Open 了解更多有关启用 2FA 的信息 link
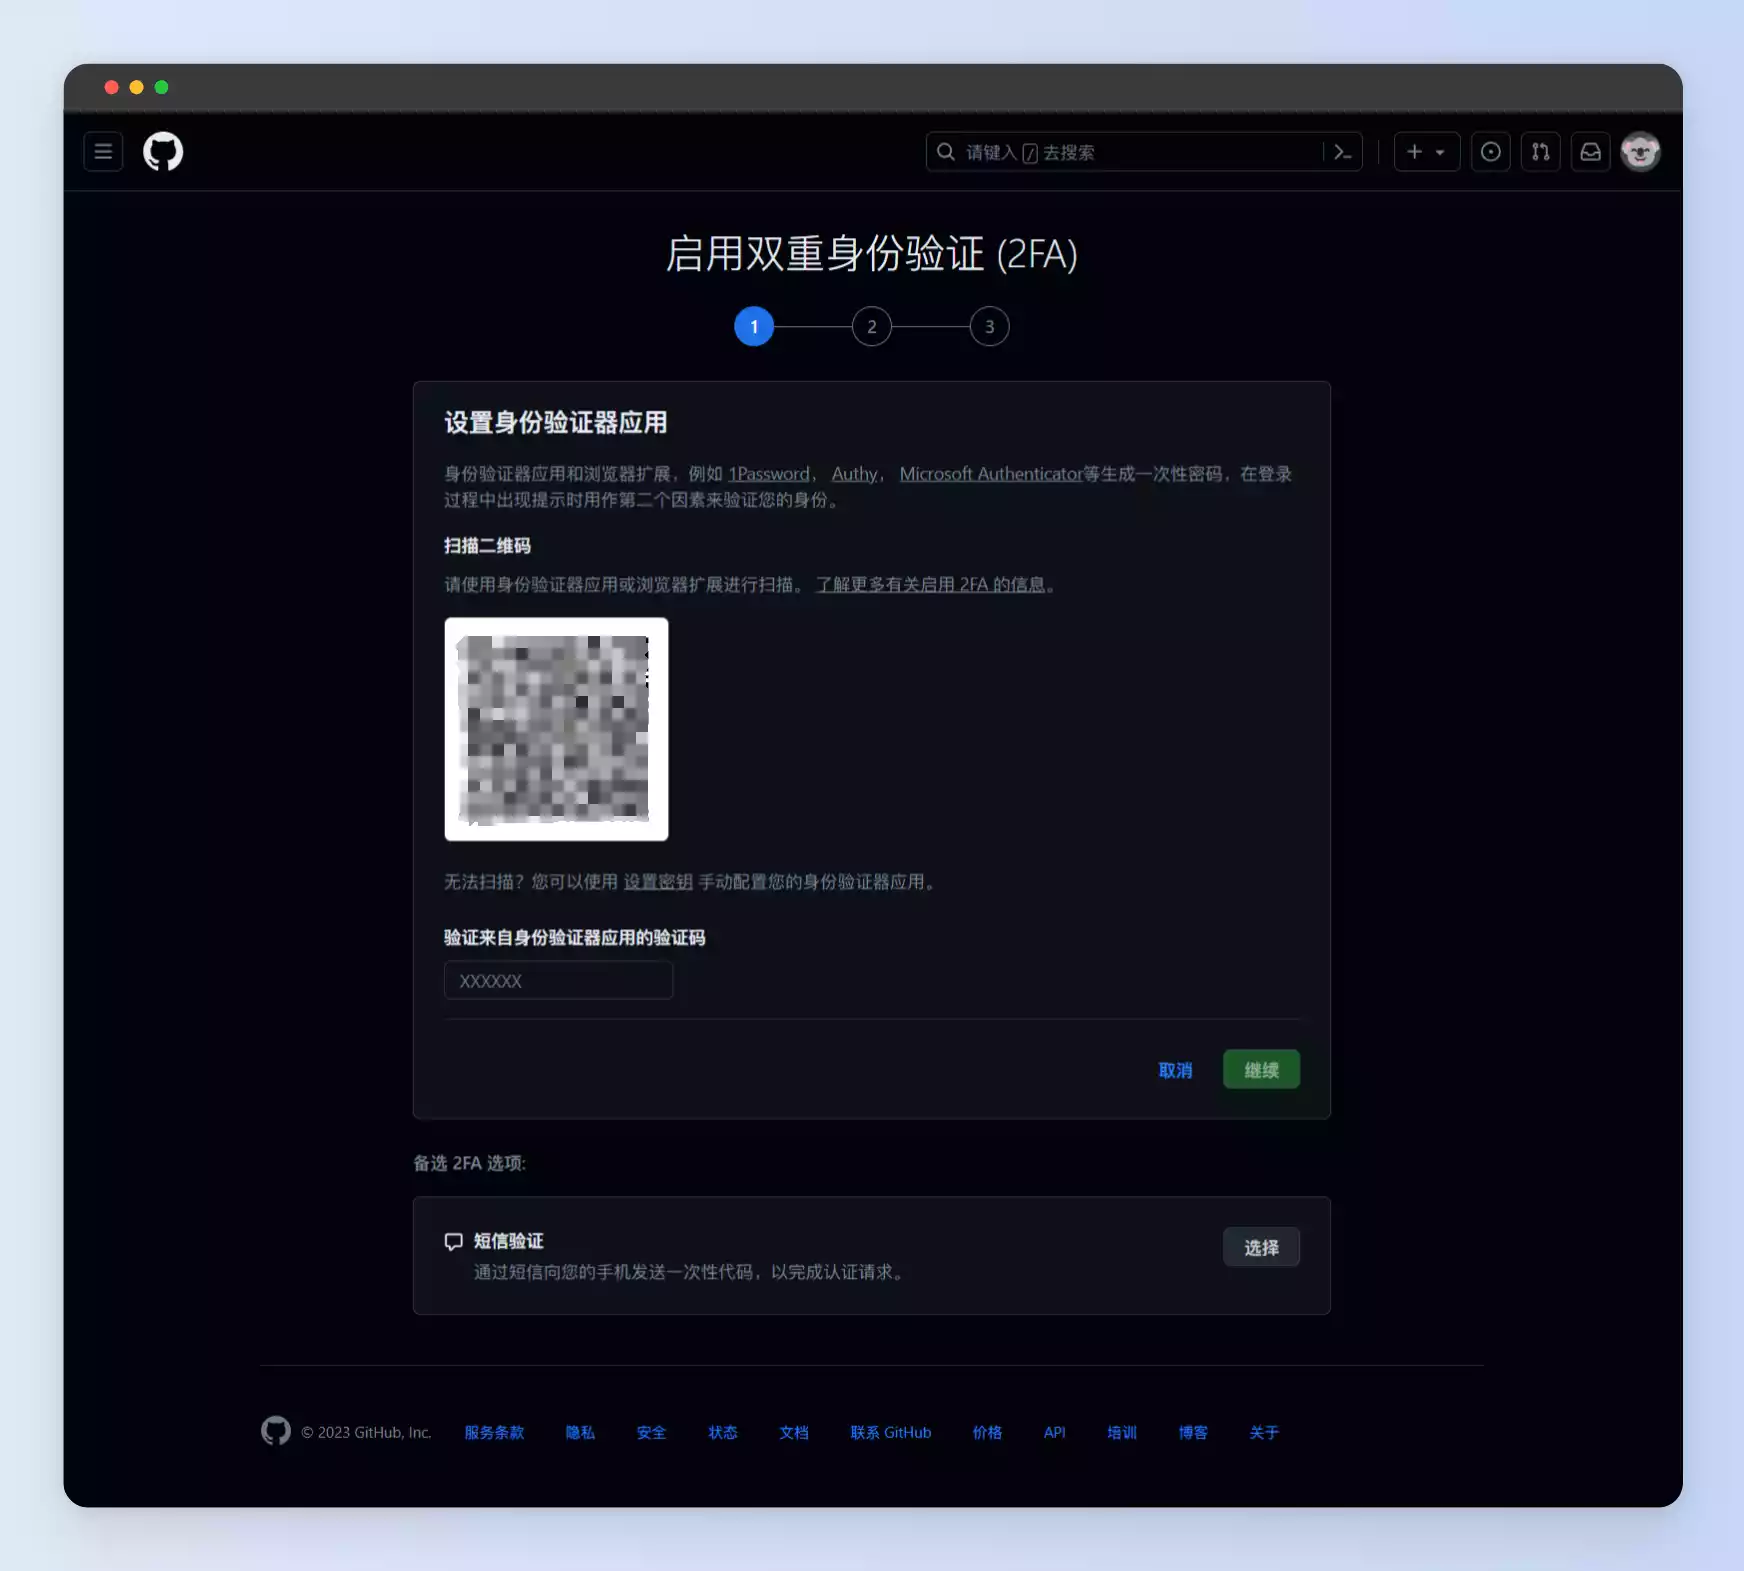Screen dimensions: 1744x1571 [931, 585]
